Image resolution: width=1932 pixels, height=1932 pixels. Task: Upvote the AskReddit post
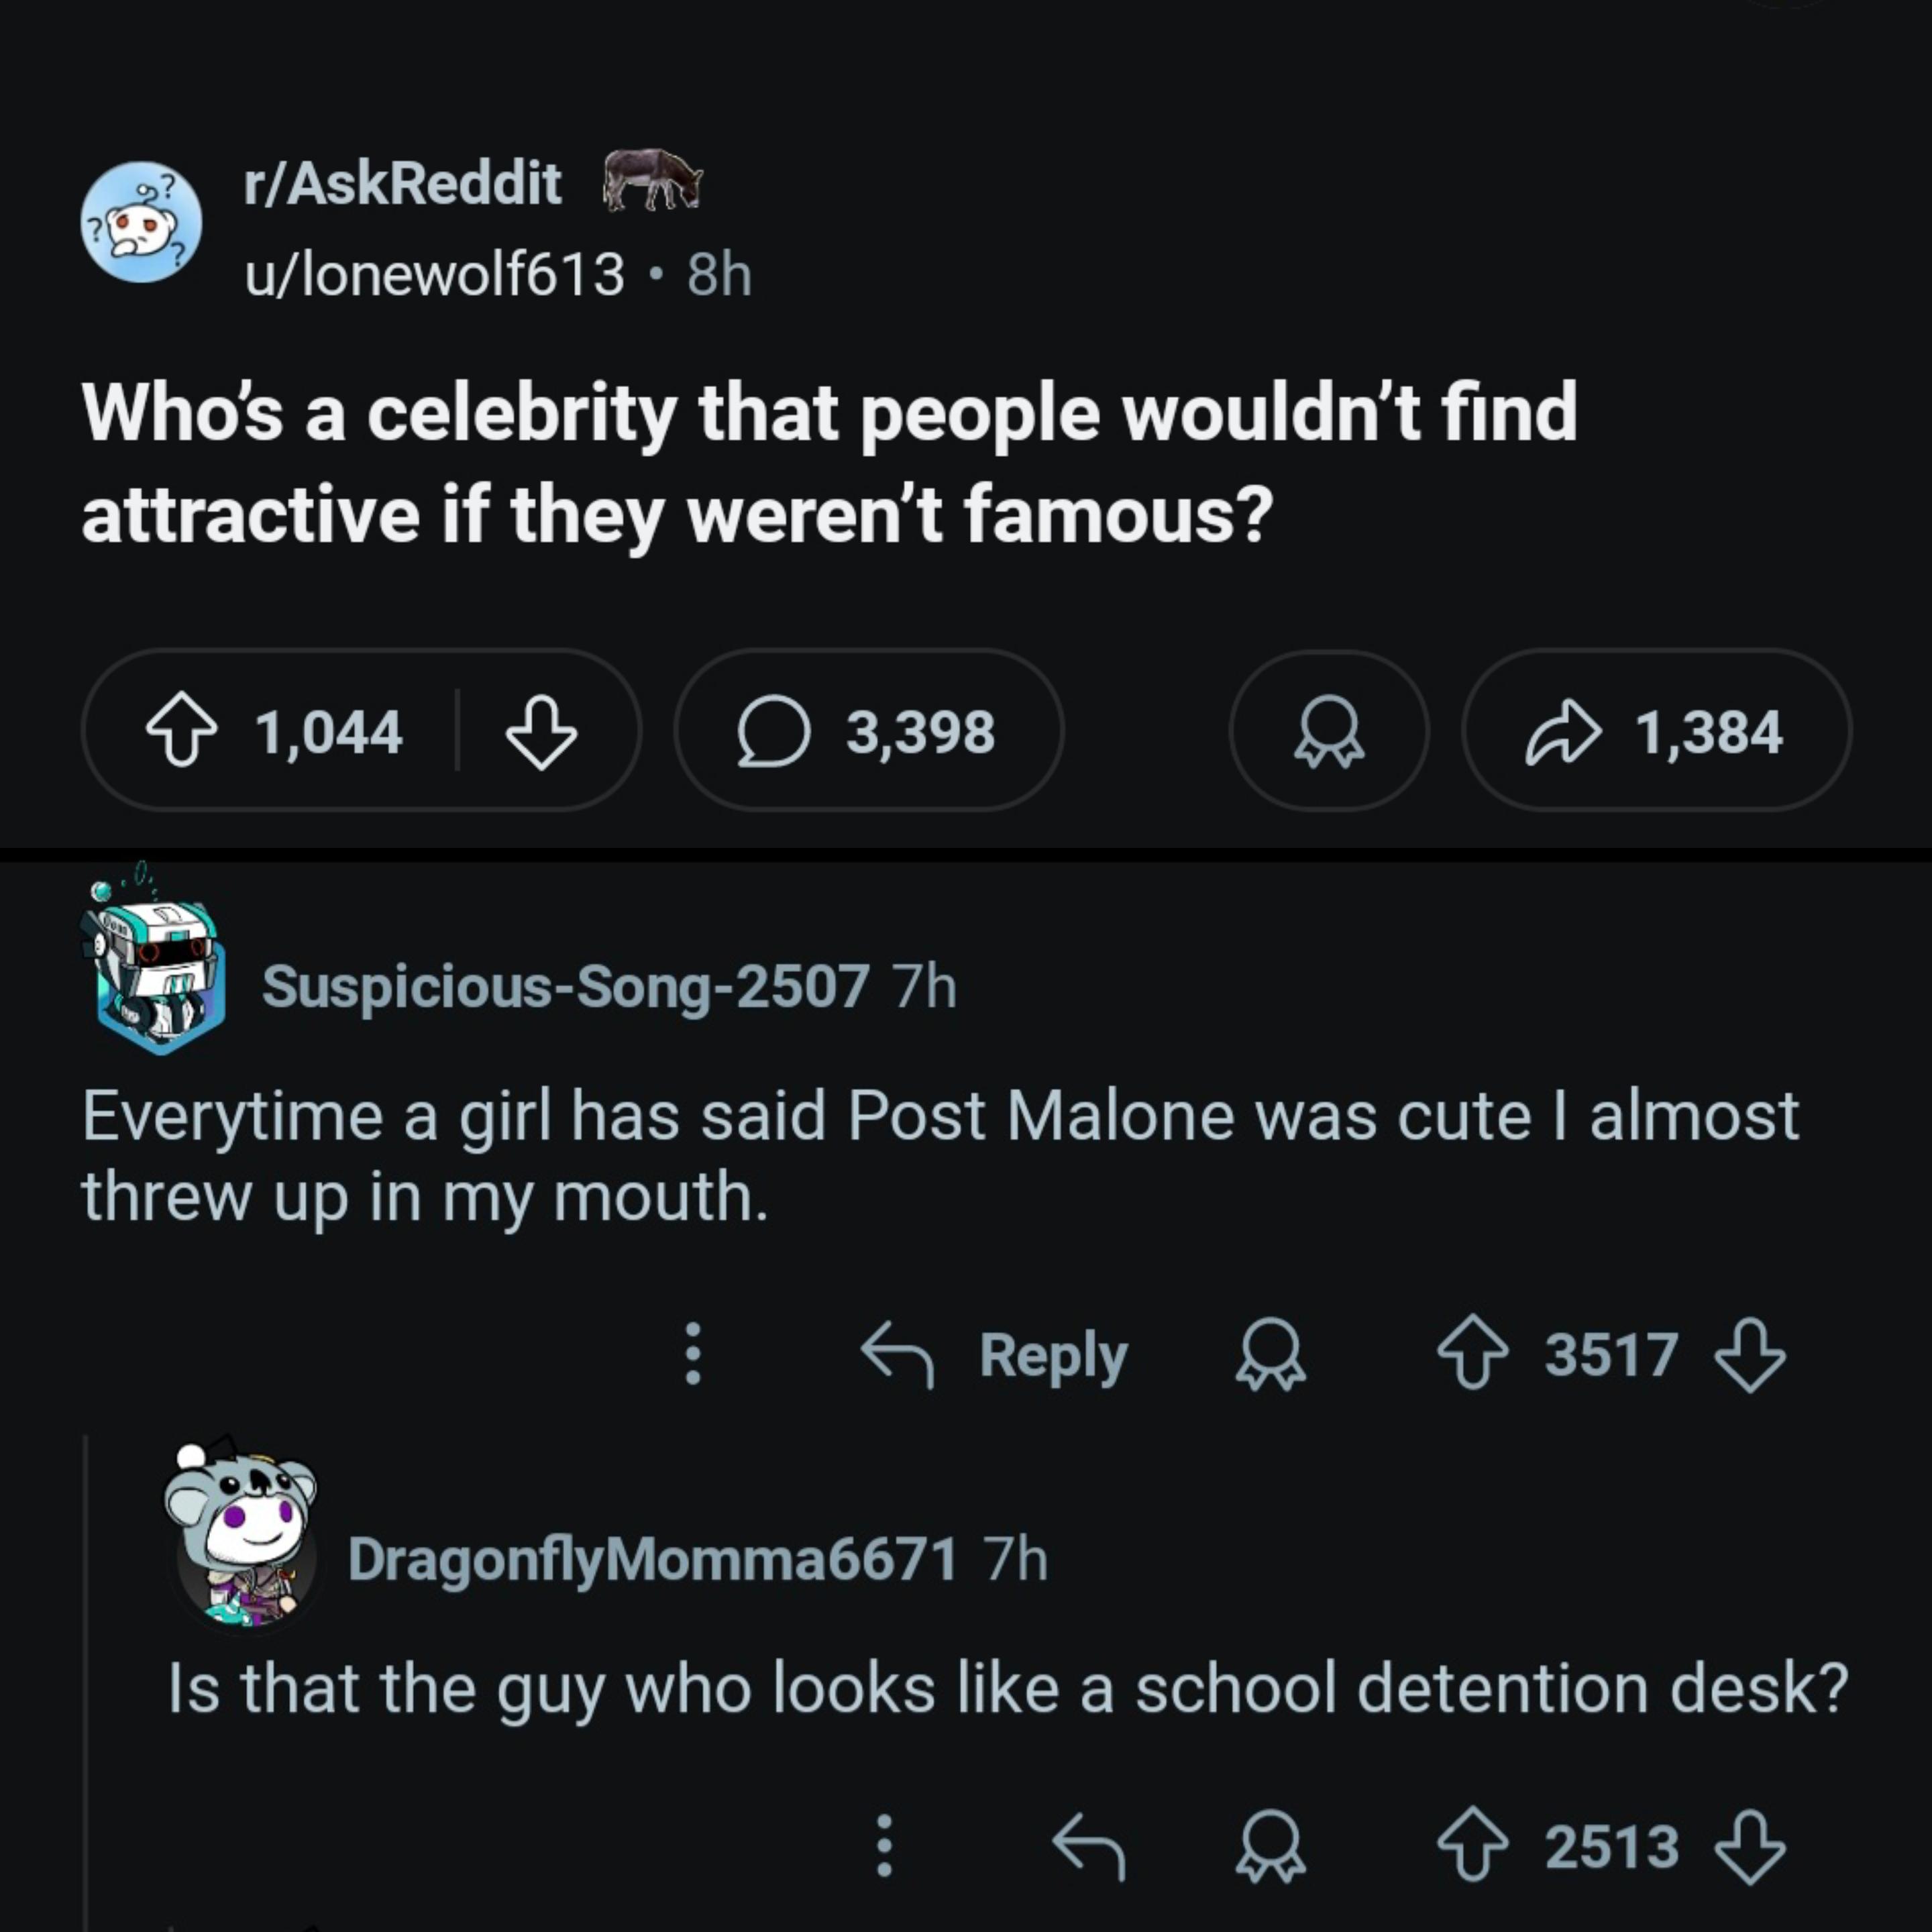182,732
